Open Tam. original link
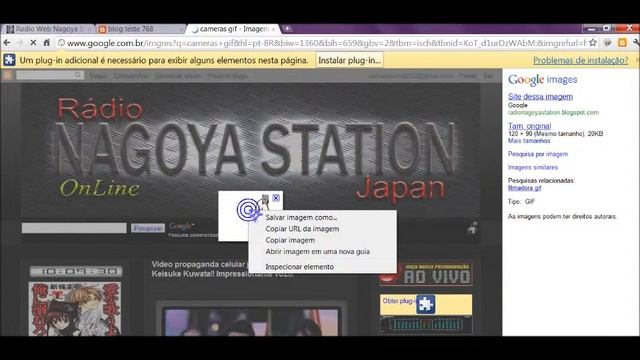 (529, 126)
